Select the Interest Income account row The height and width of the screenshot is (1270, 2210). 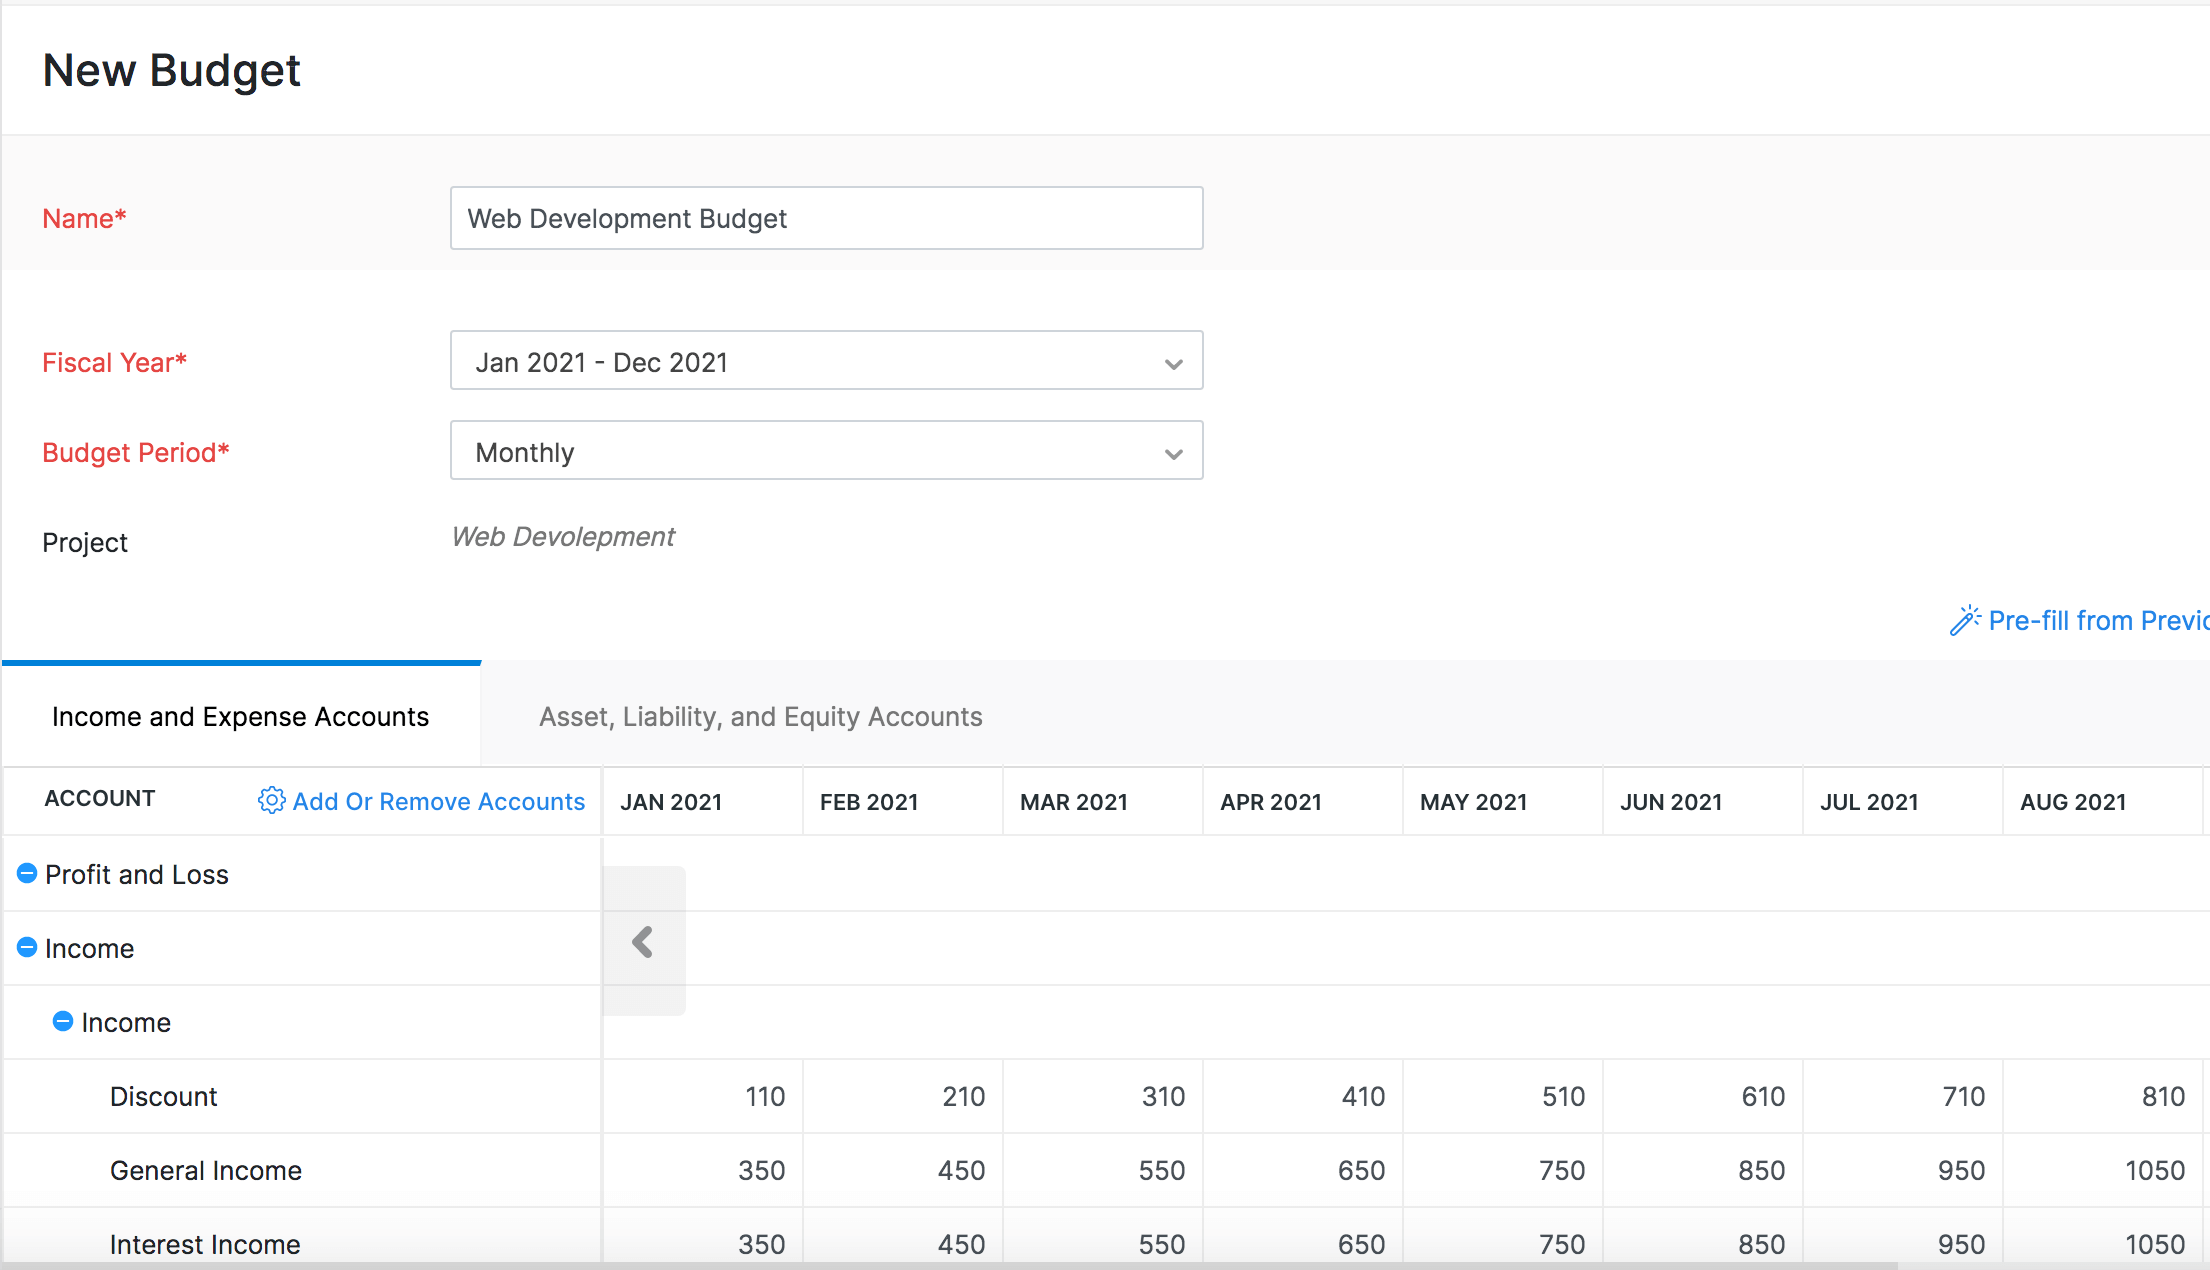pyautogui.click(x=204, y=1244)
